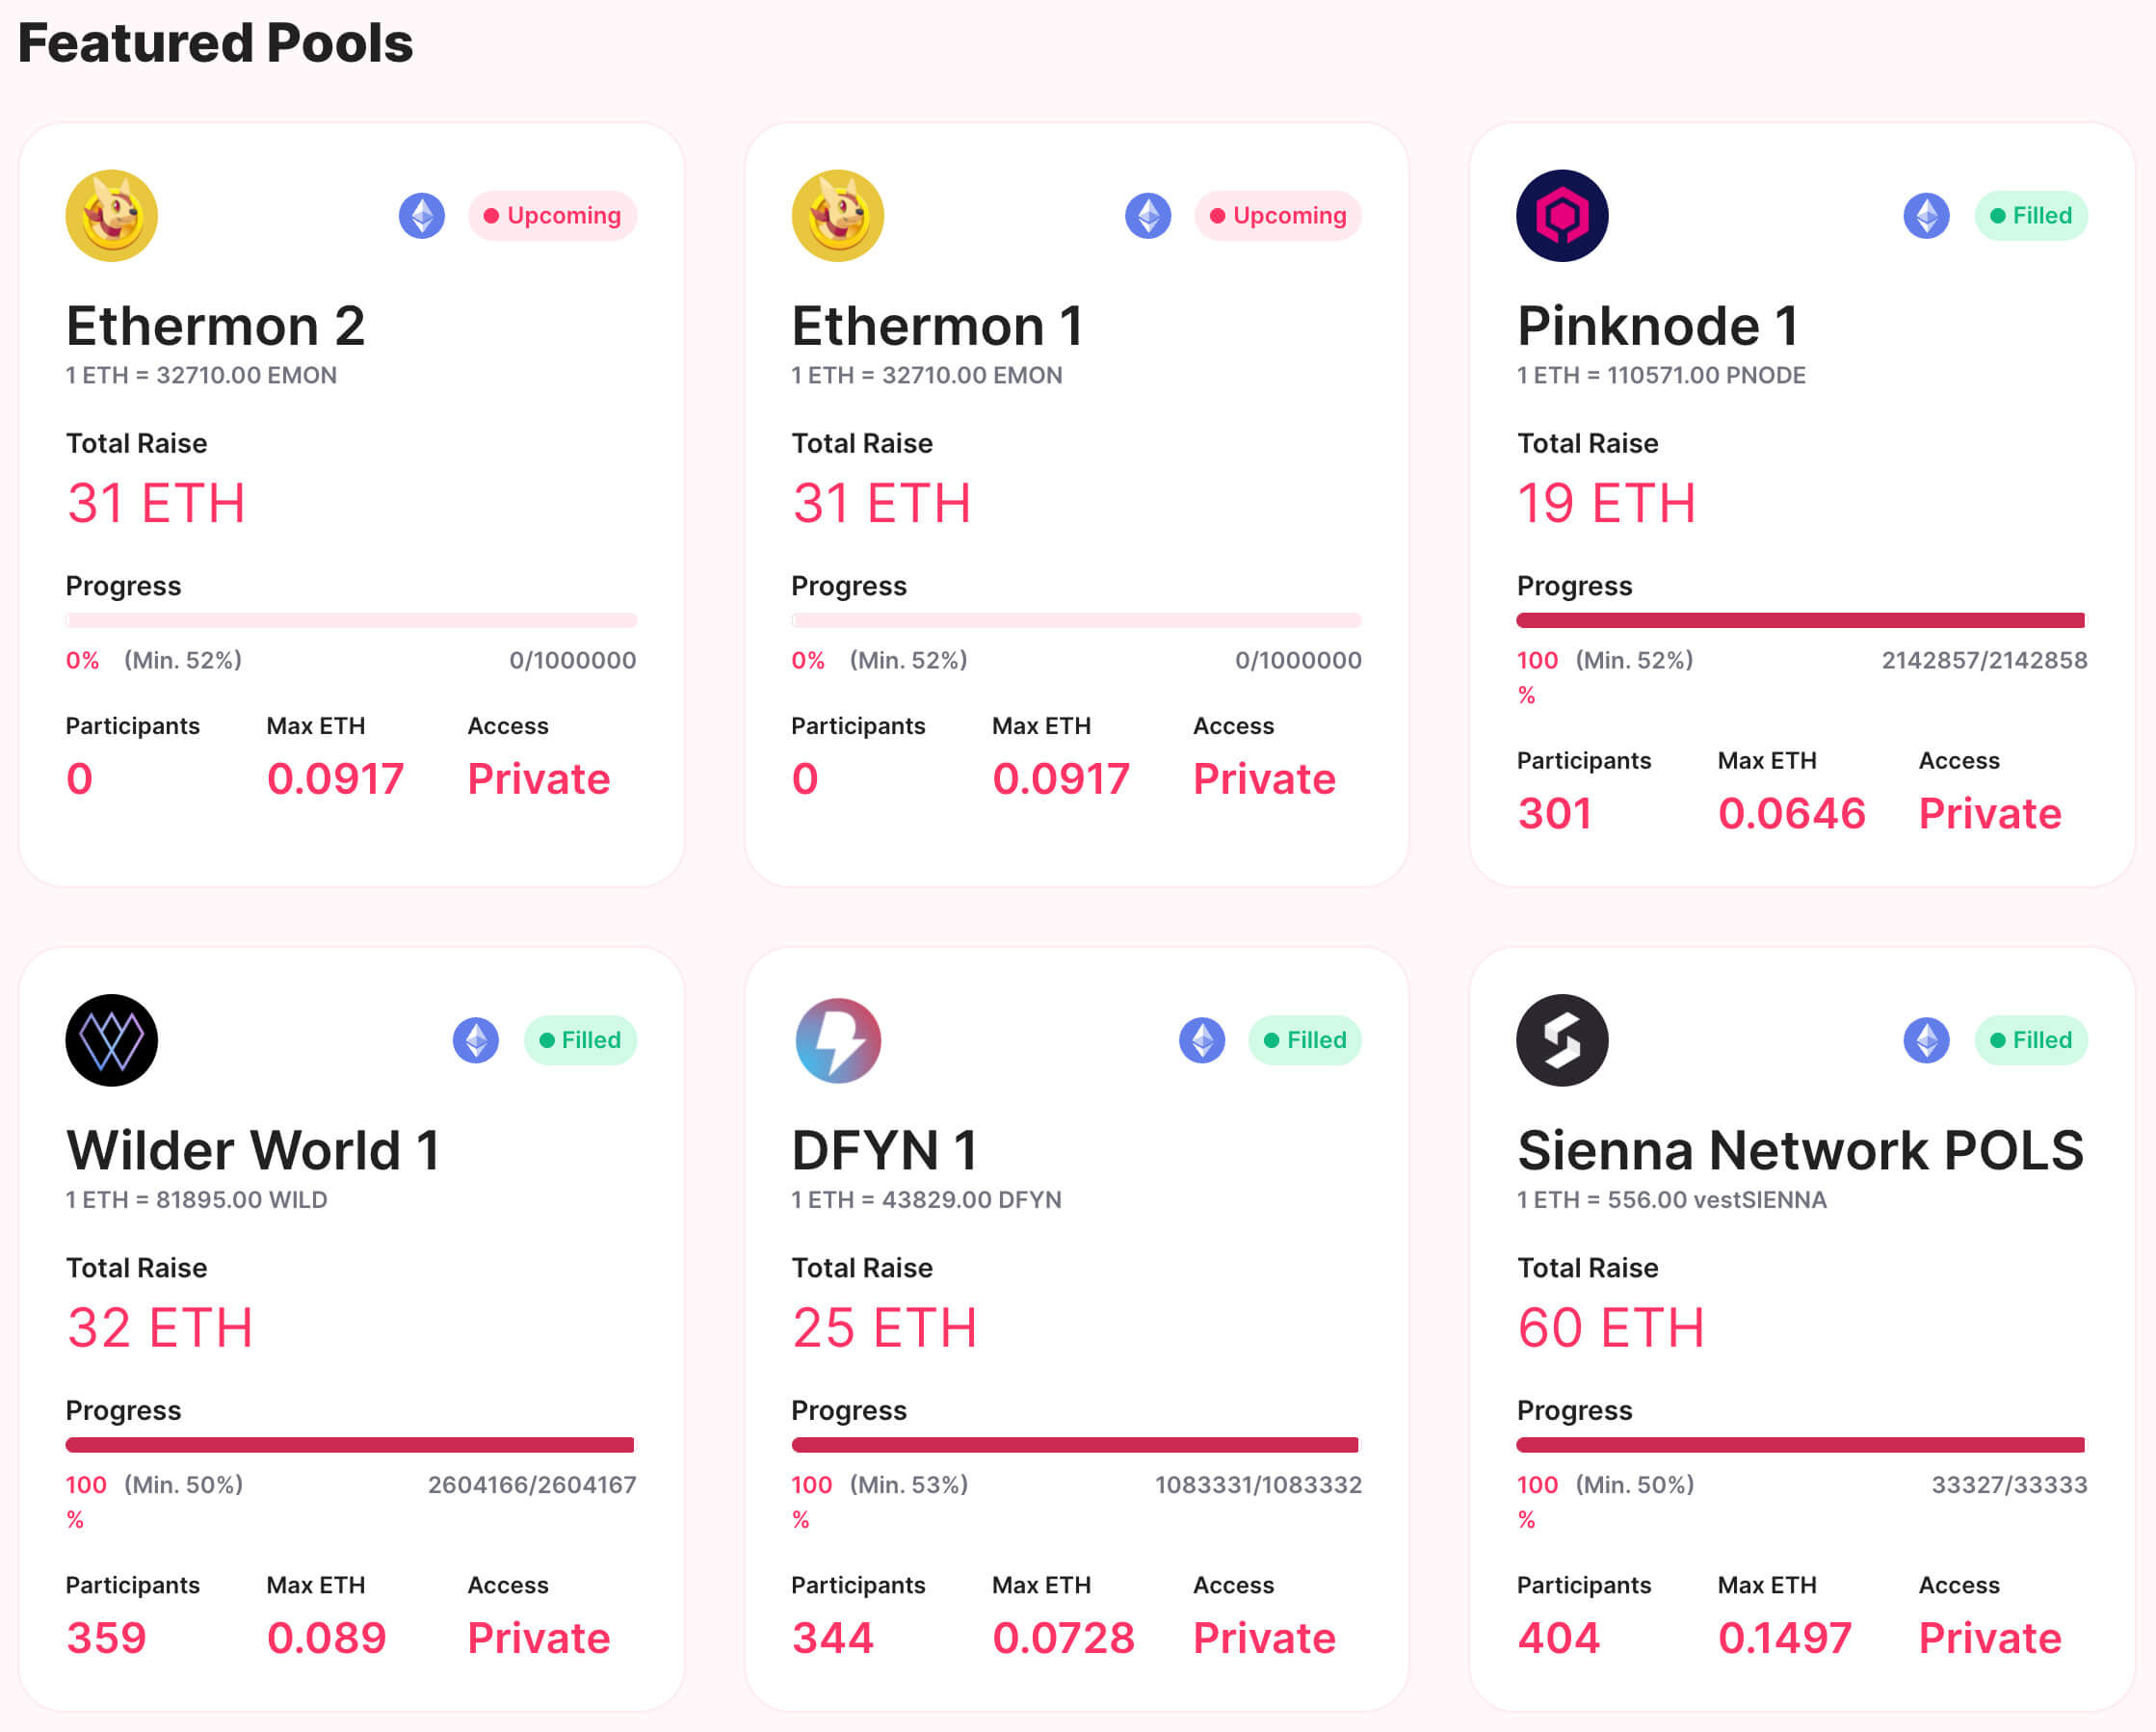Toggle the Filled badge on DFYN 1
This screenshot has width=2156, height=1732.
click(1304, 1040)
